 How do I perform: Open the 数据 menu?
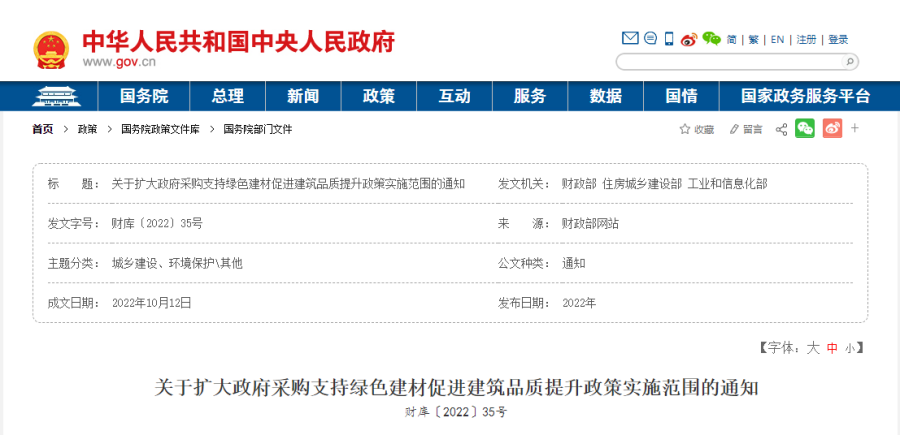tap(606, 96)
